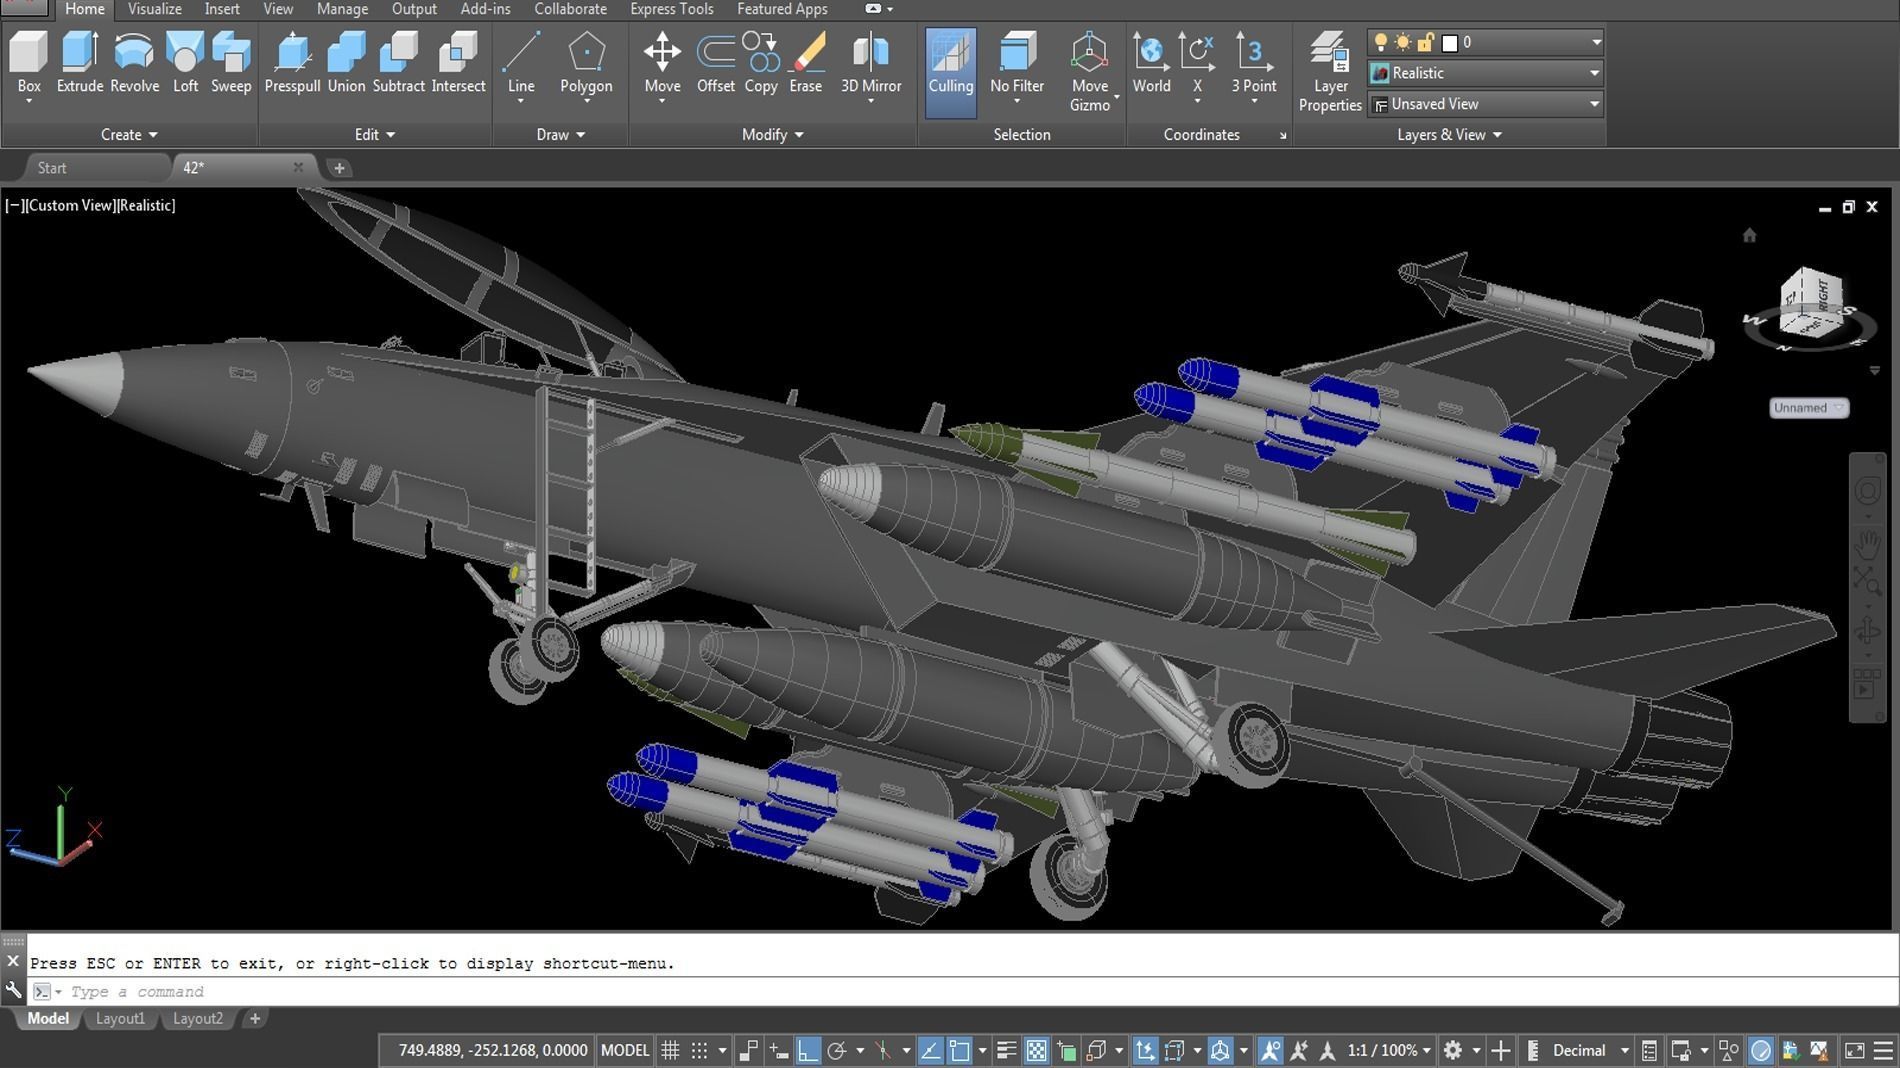Activate the Move tool
Screen dimensions: 1900x1068
[x=662, y=63]
